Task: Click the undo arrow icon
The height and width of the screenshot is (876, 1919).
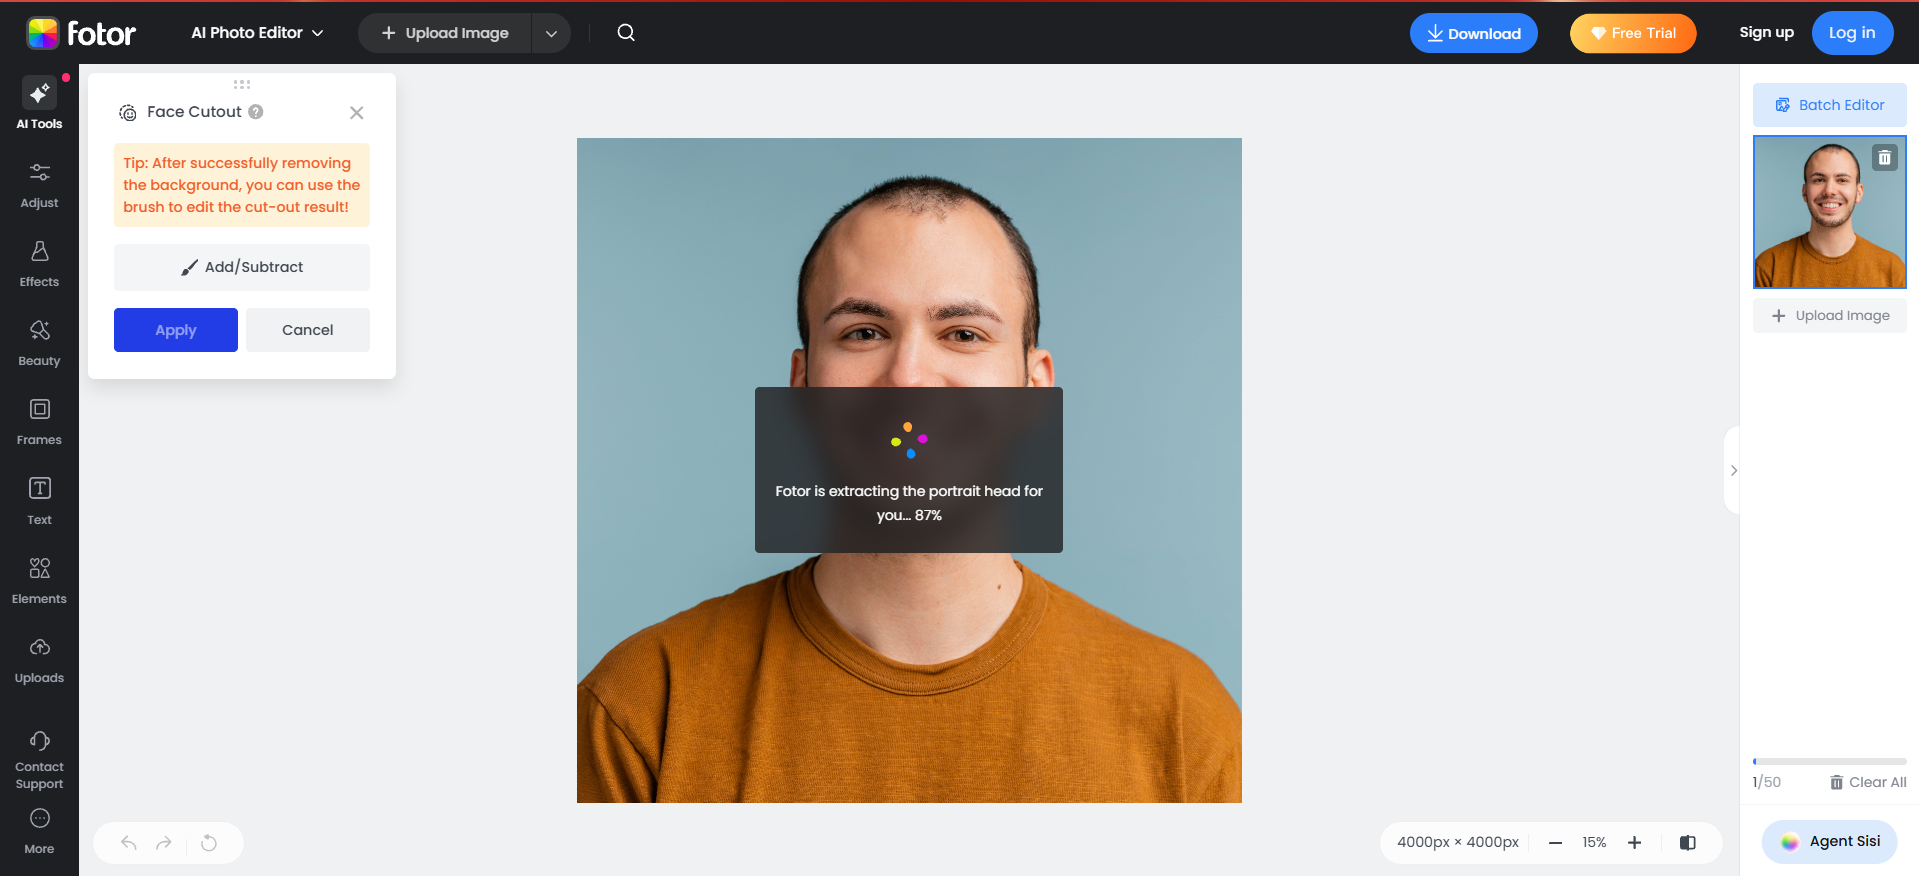Action: click(x=129, y=843)
